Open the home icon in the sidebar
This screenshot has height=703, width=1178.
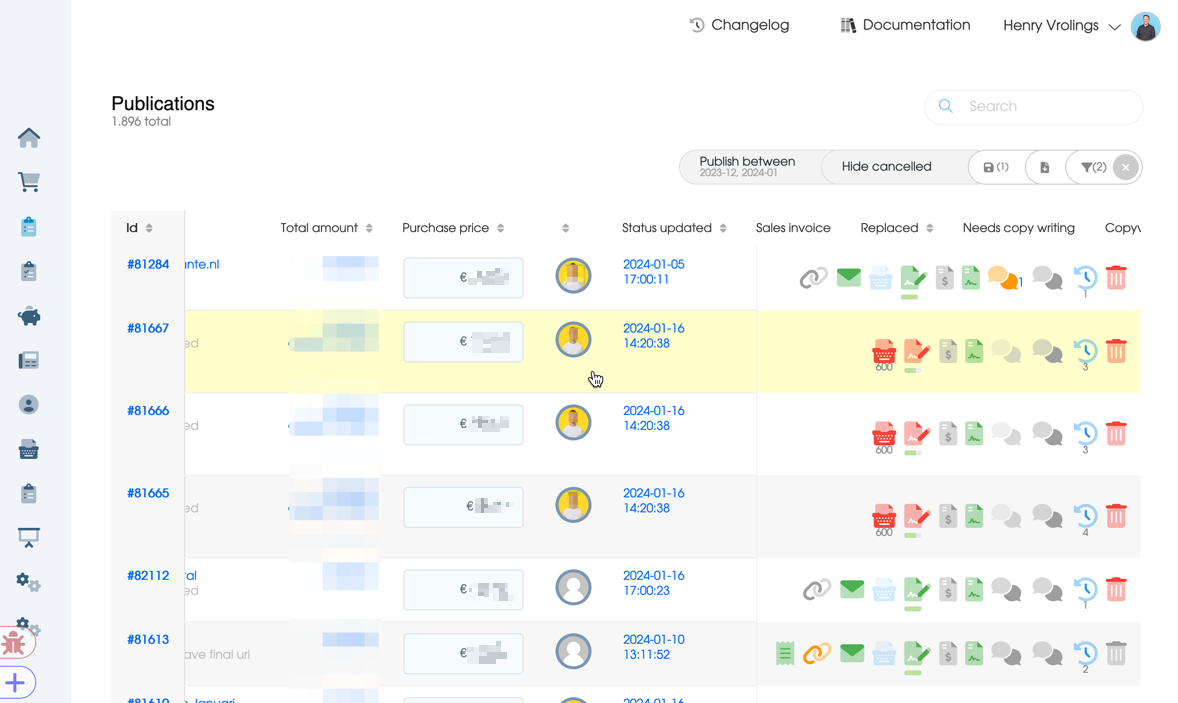click(29, 137)
